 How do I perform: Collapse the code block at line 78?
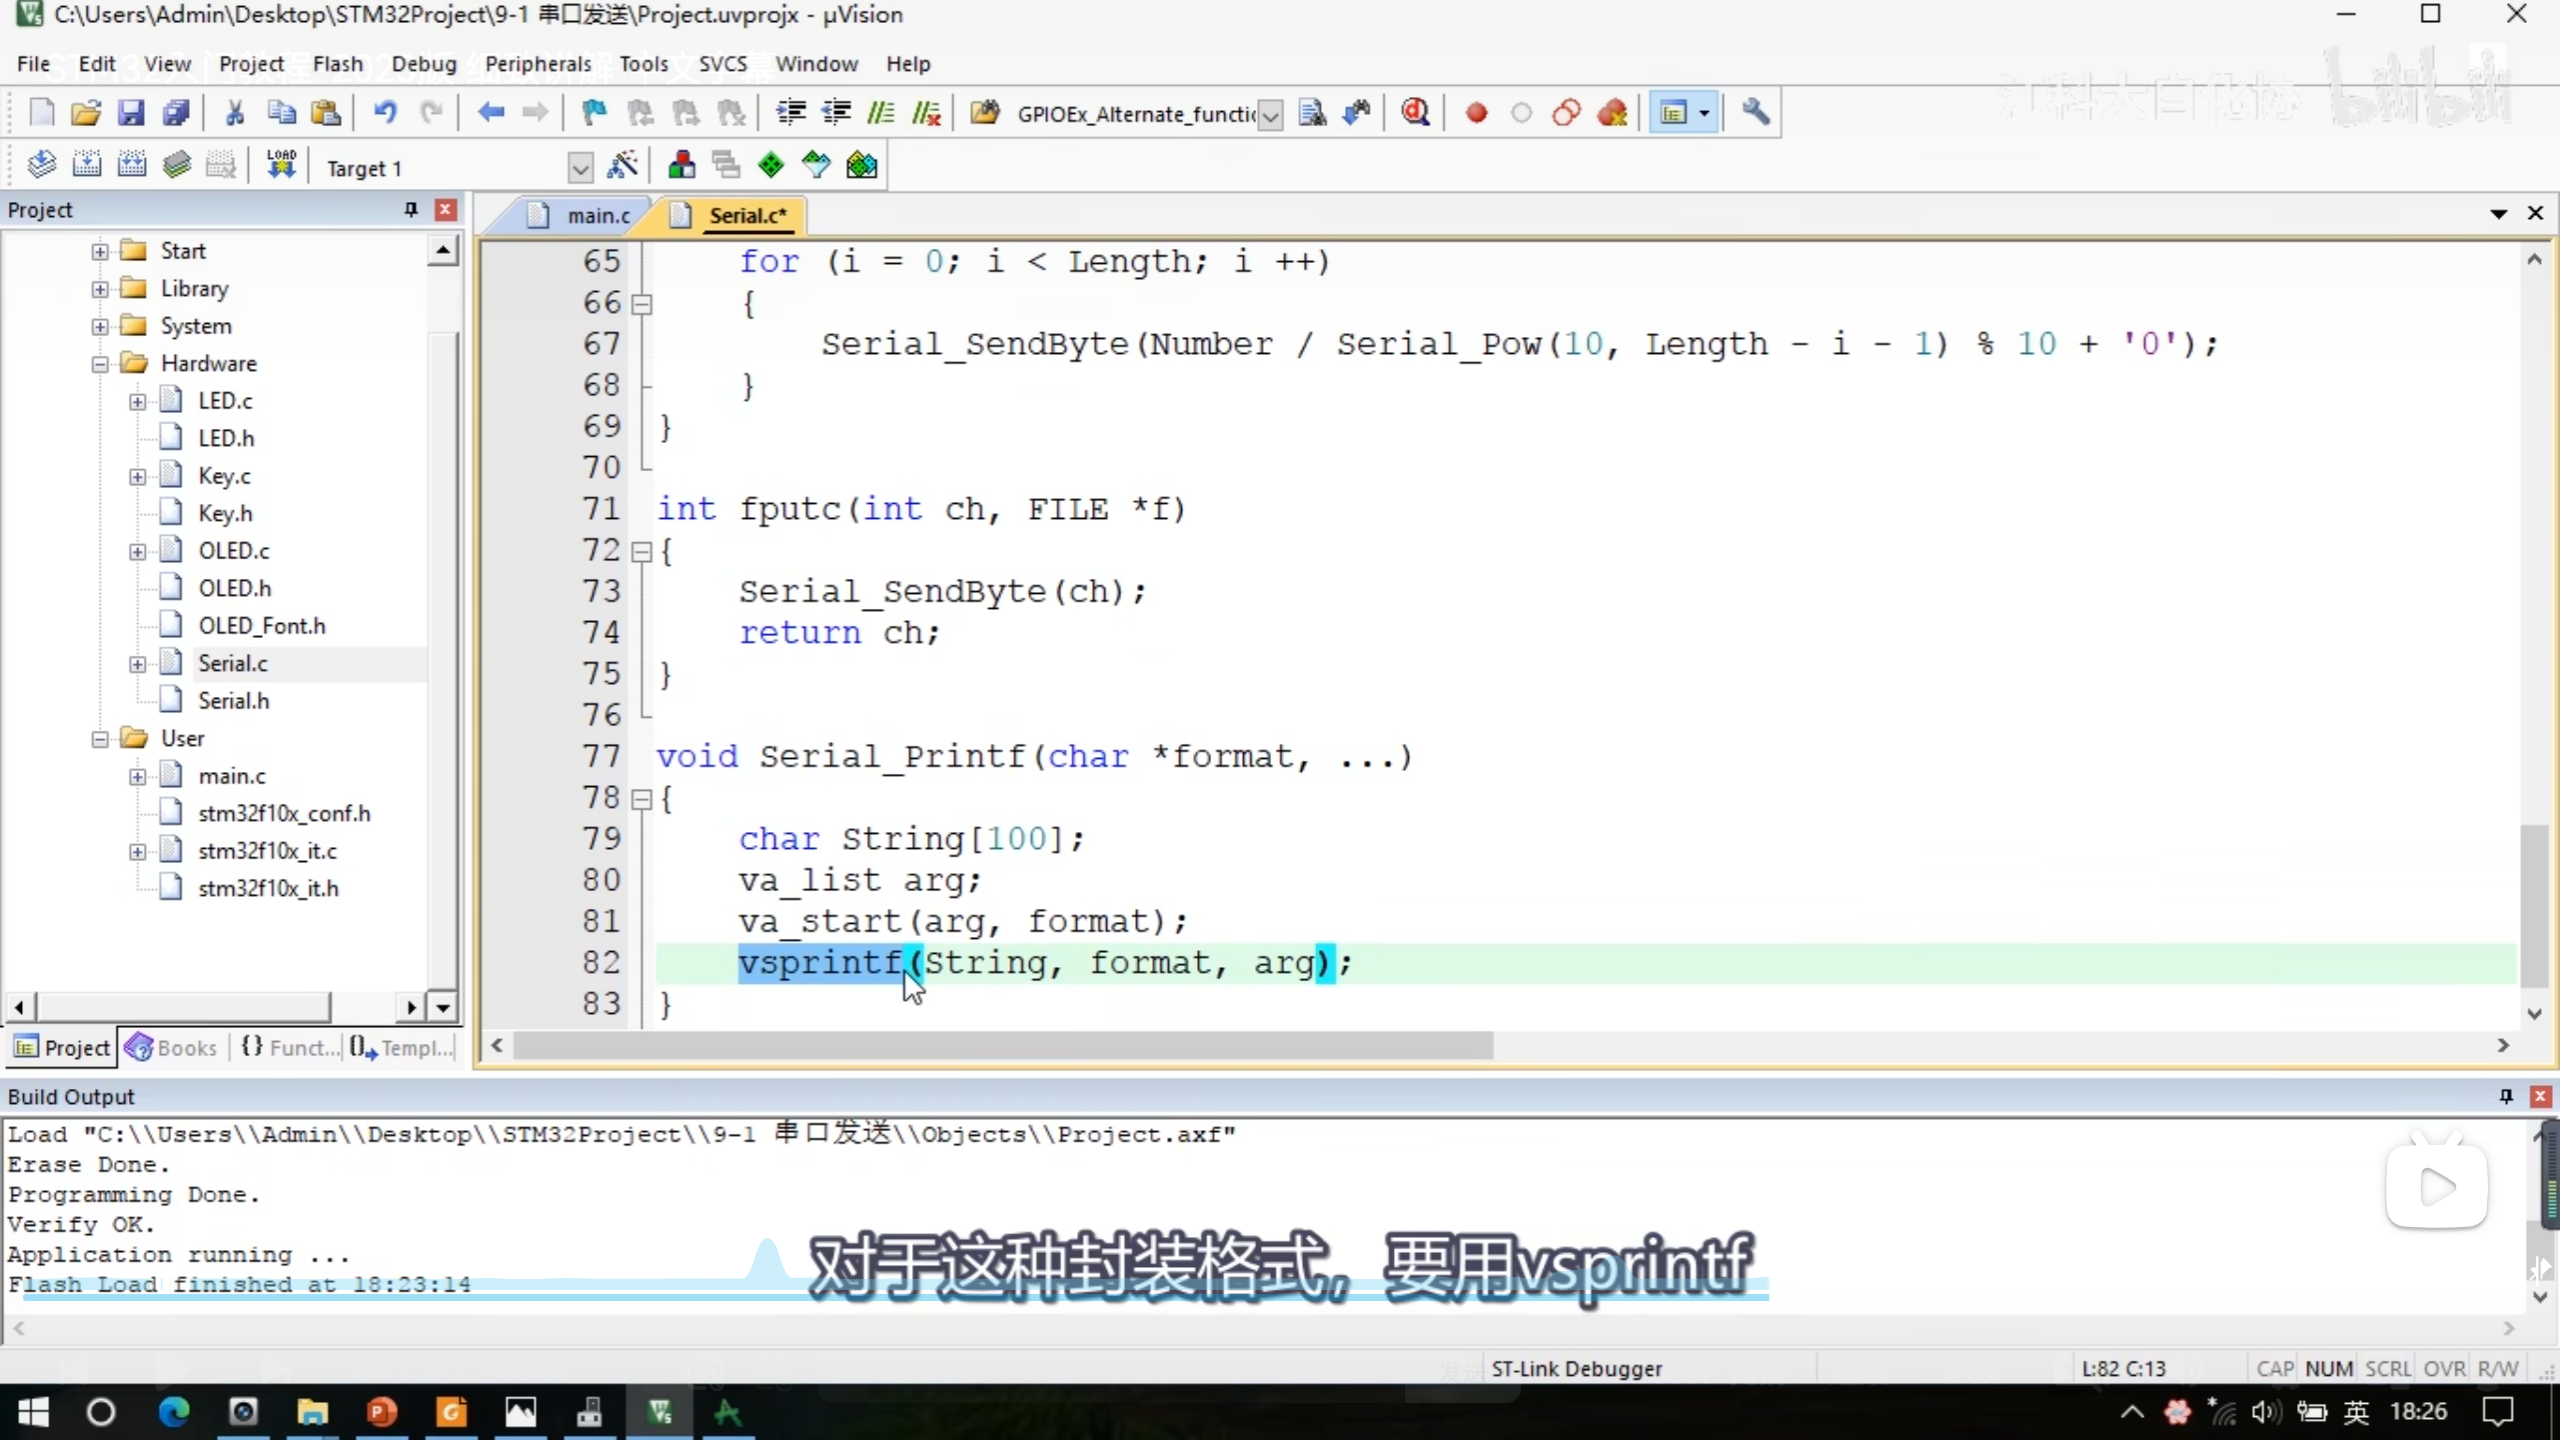point(642,799)
